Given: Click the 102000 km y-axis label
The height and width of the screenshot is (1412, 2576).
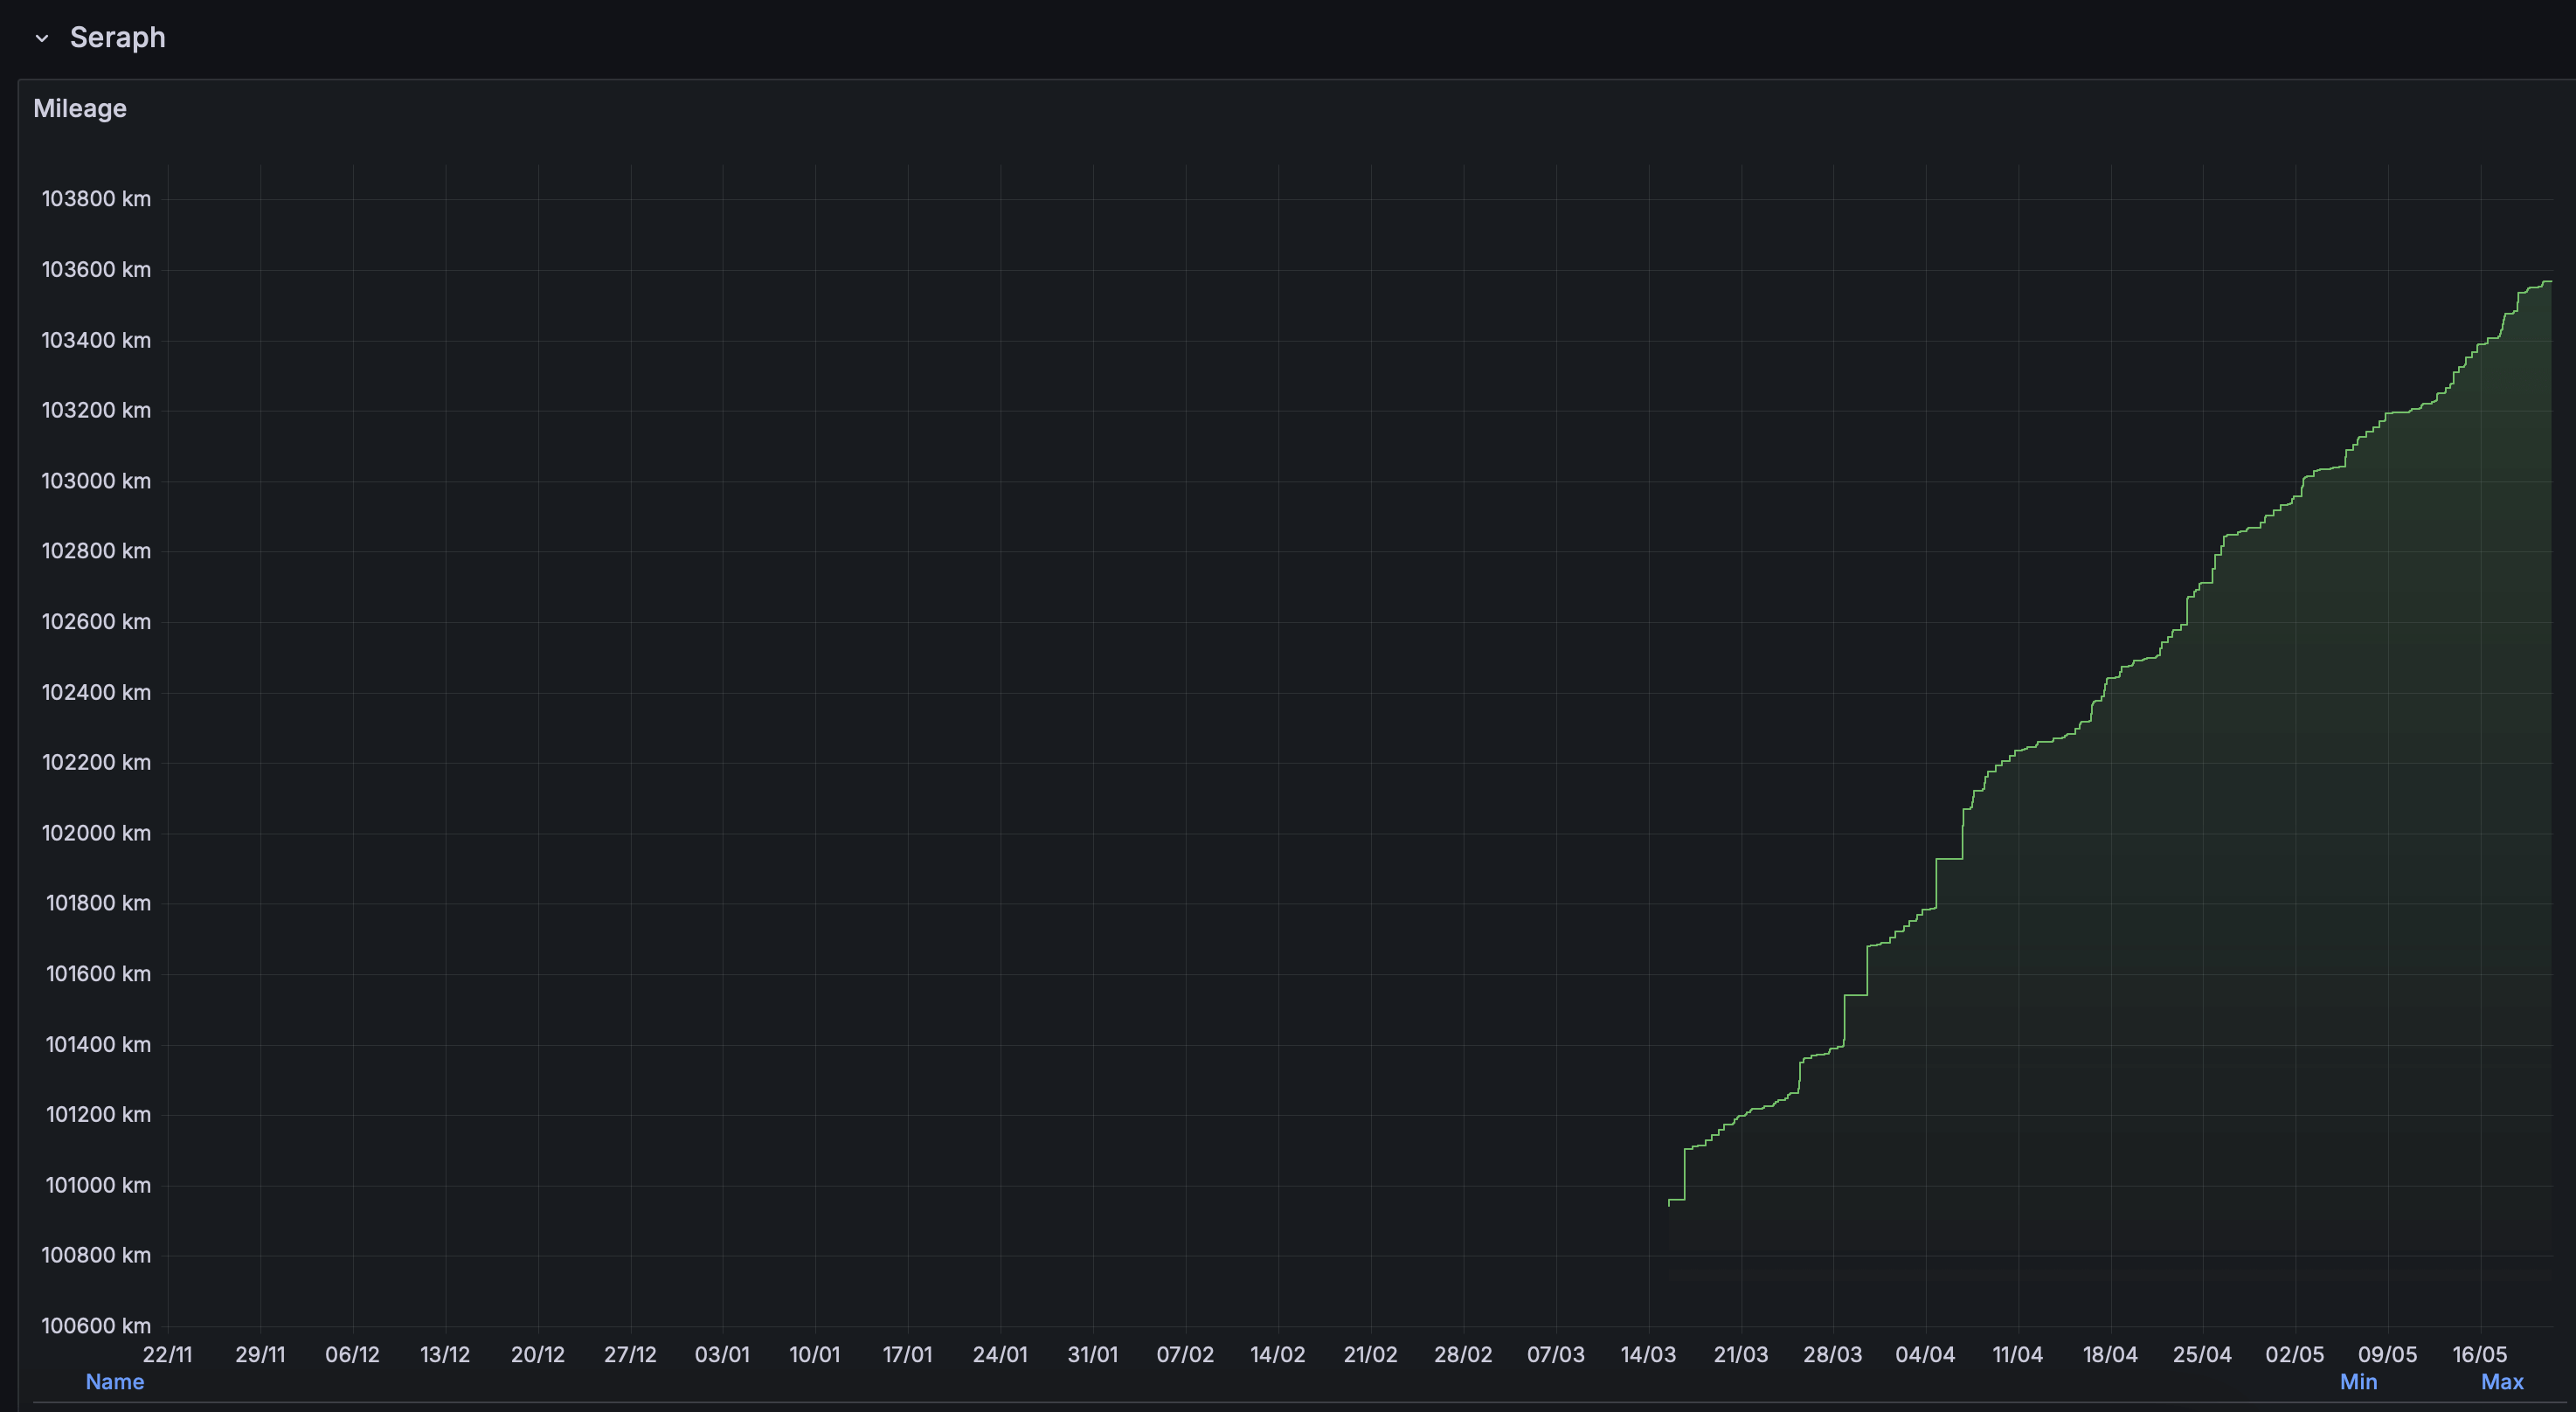Looking at the screenshot, I should [96, 833].
